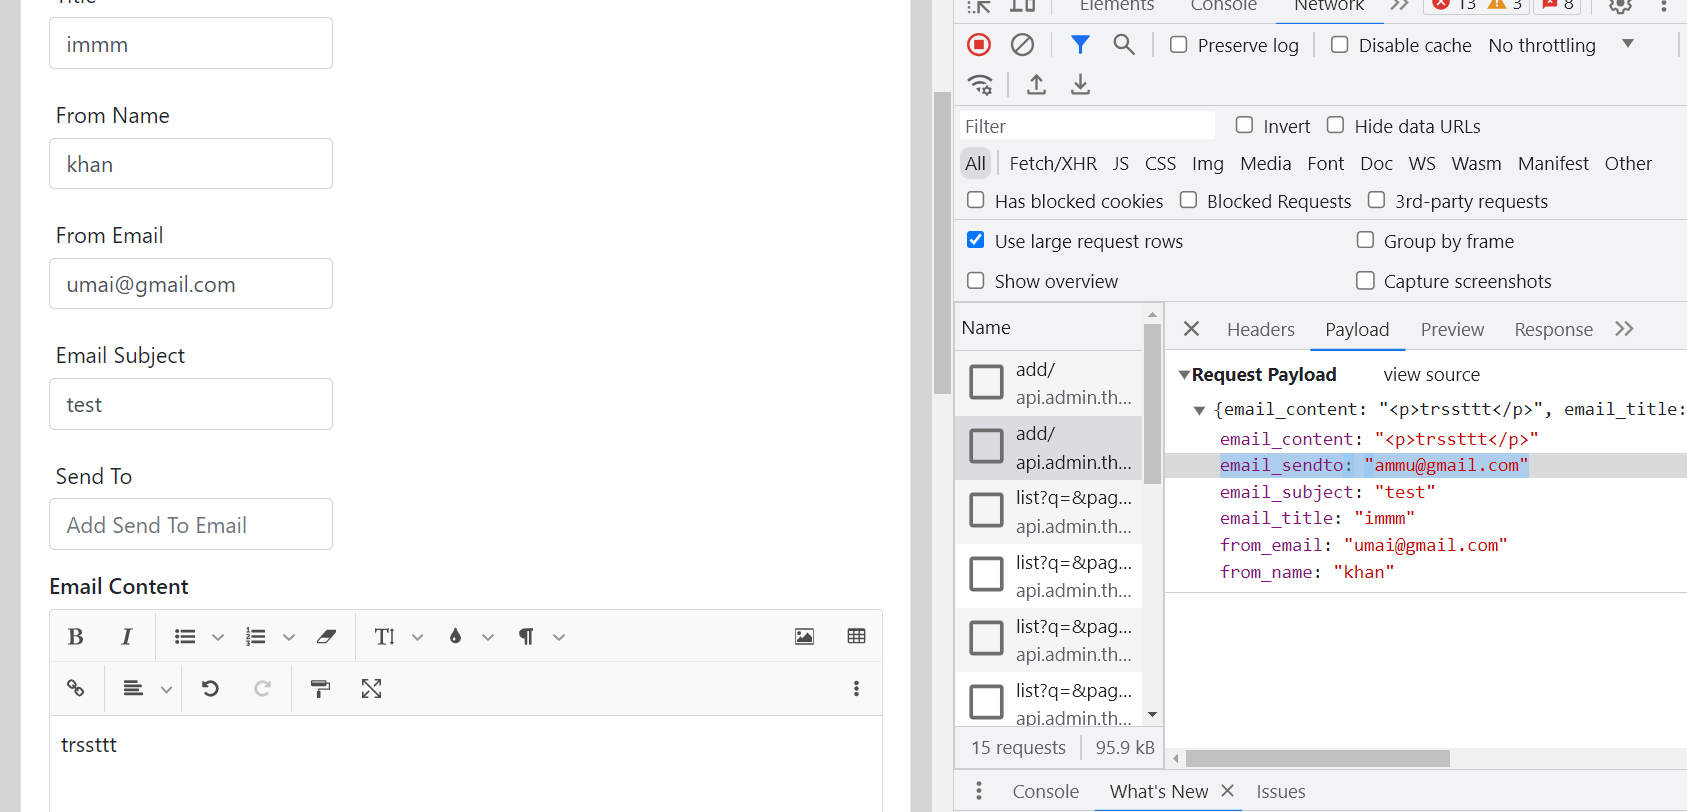Click the Add Send To Email field
The image size is (1687, 812).
(191, 524)
